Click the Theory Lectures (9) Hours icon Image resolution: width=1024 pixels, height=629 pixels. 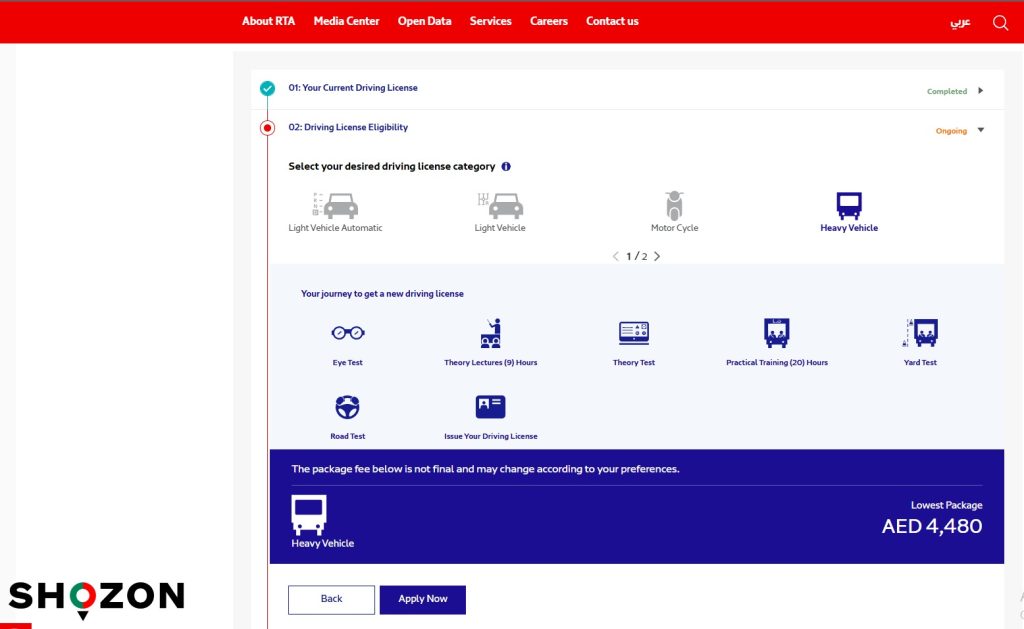point(490,332)
